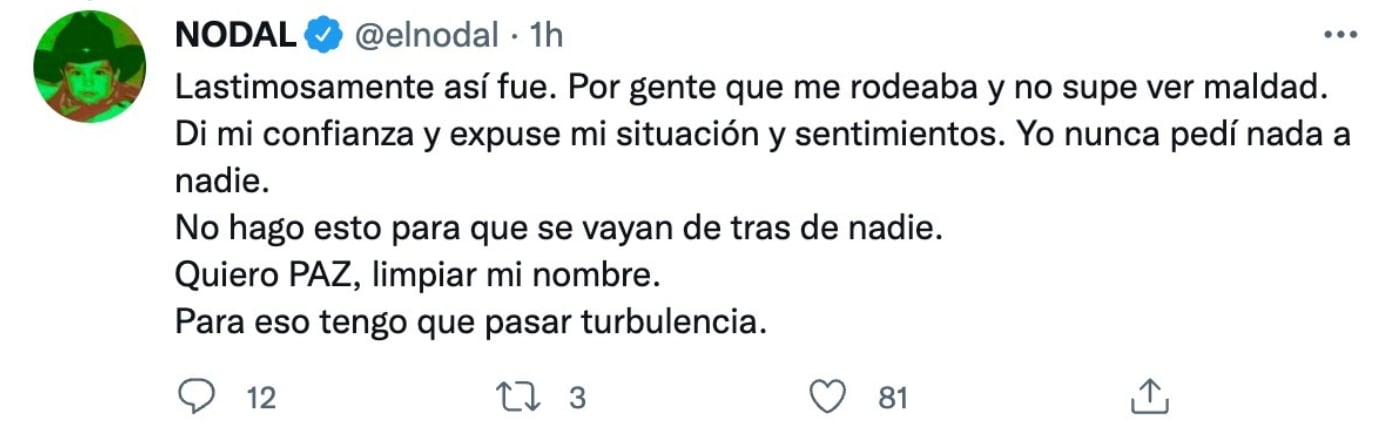This screenshot has height=446, width=1400.
Task: Click the NODAL display name
Action: click(236, 35)
